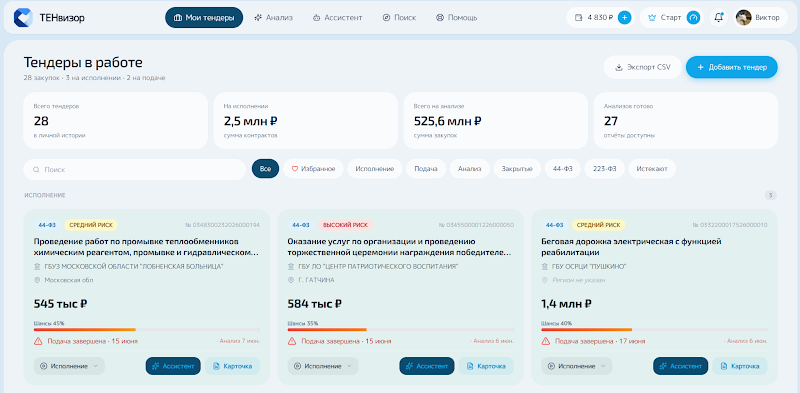Click warning triangle icon beside 17 июня
The height and width of the screenshot is (393, 800).
coord(545,341)
